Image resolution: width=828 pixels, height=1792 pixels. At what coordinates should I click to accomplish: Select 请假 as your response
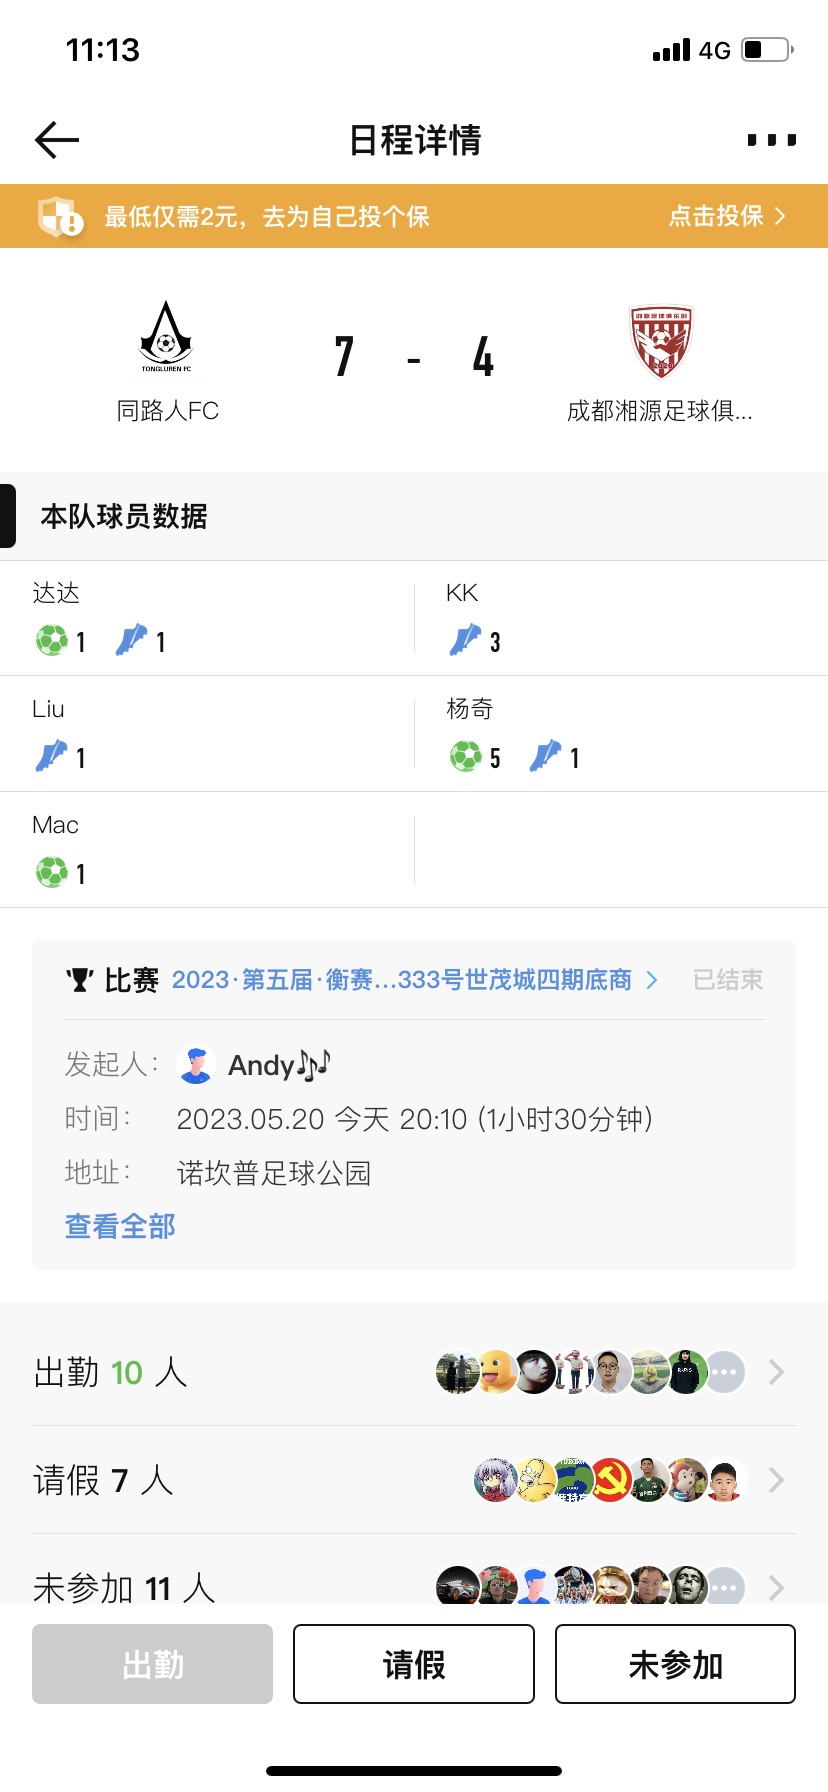tap(414, 1664)
